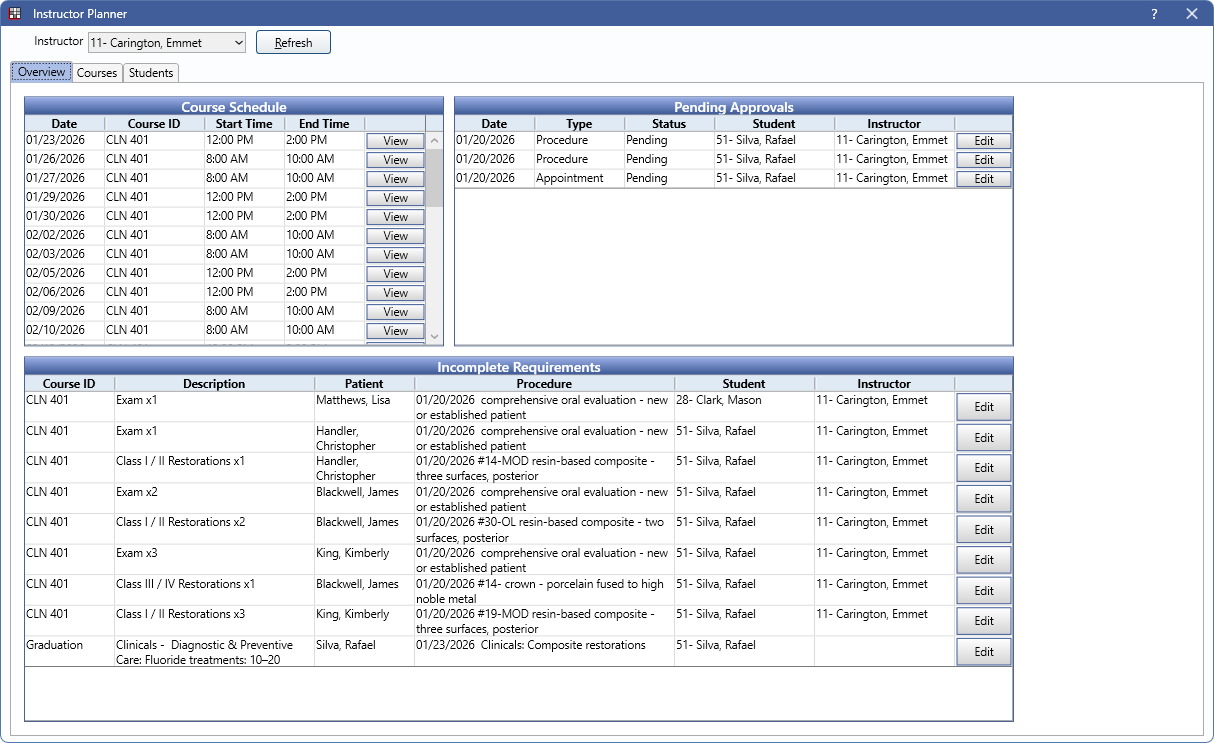
Task: Select the Overview tab
Action: pos(41,73)
